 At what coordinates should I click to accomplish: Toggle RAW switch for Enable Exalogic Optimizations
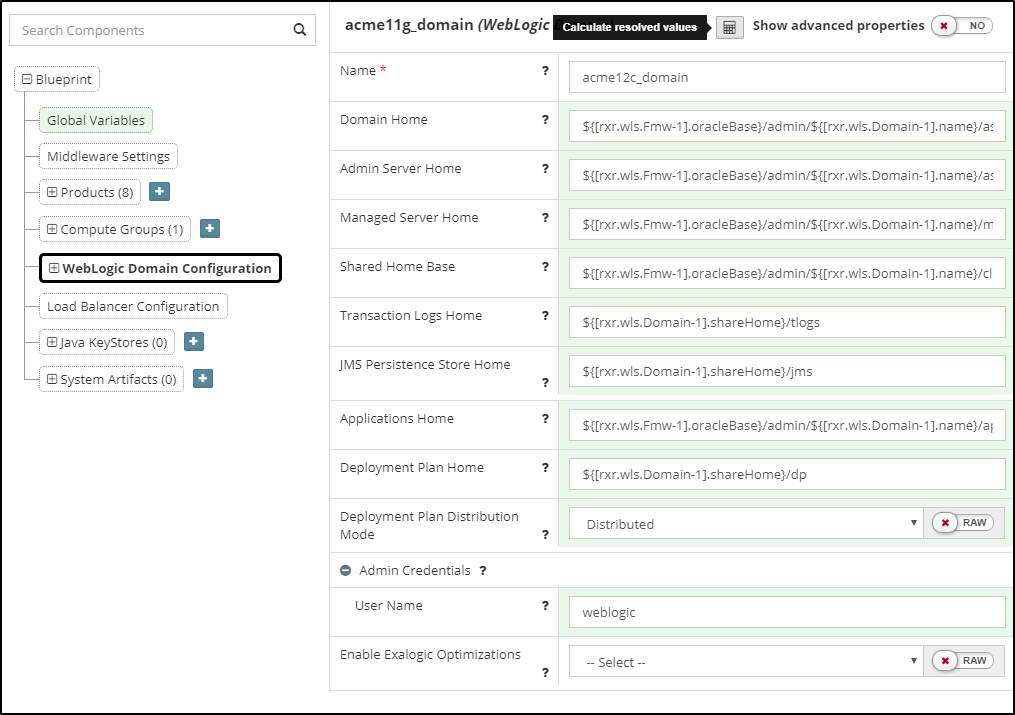tap(962, 661)
